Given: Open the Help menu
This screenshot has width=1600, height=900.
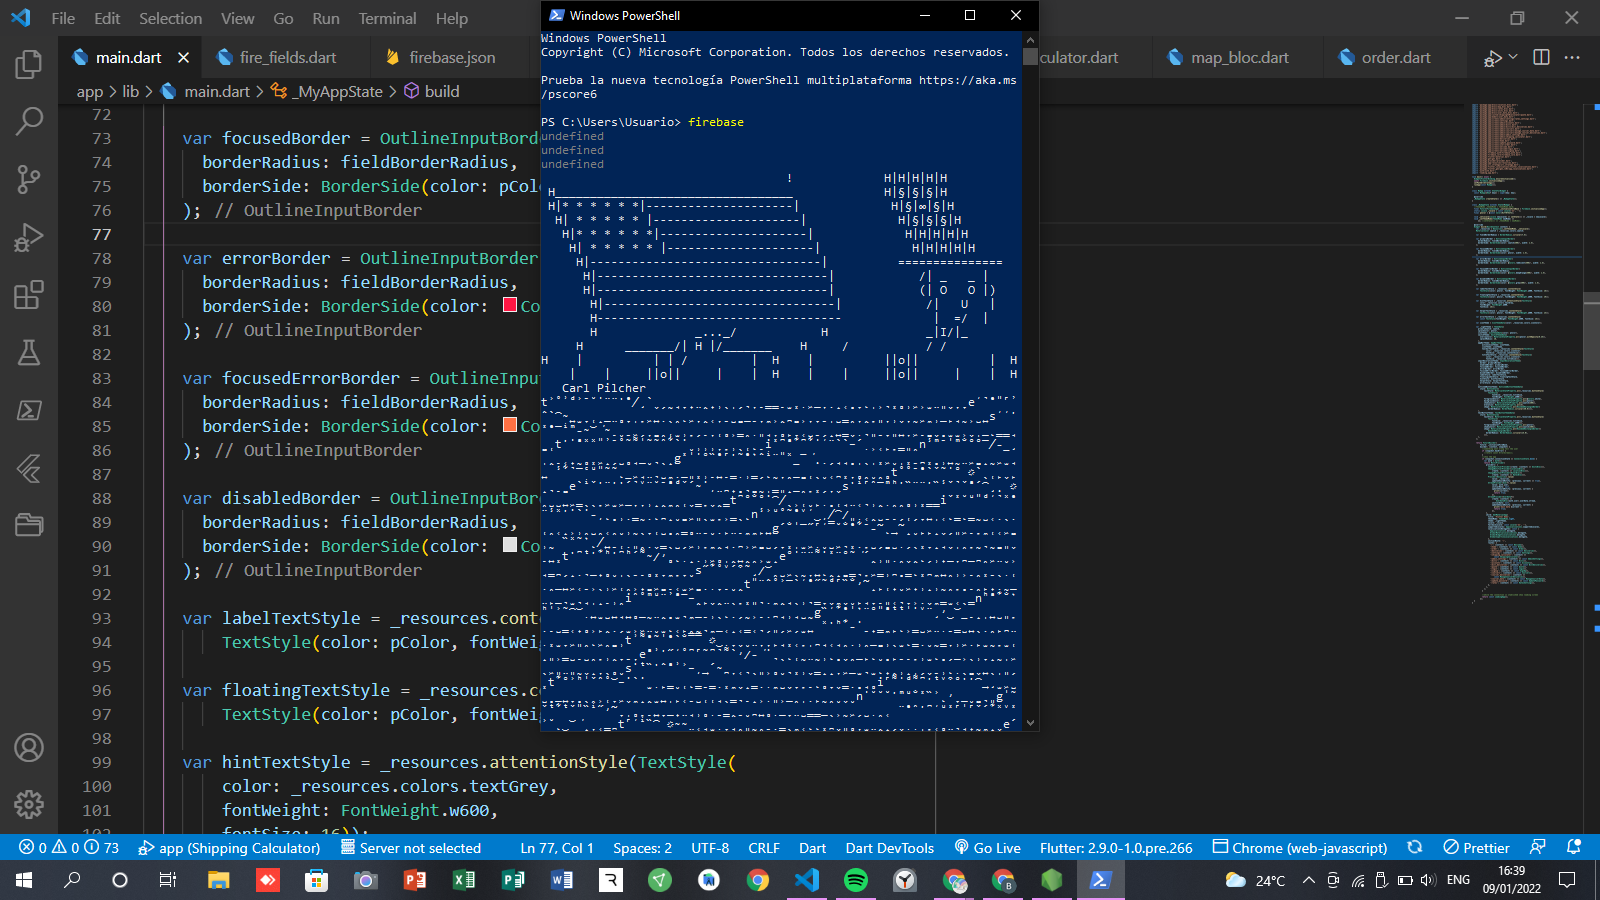Looking at the screenshot, I should click(451, 18).
